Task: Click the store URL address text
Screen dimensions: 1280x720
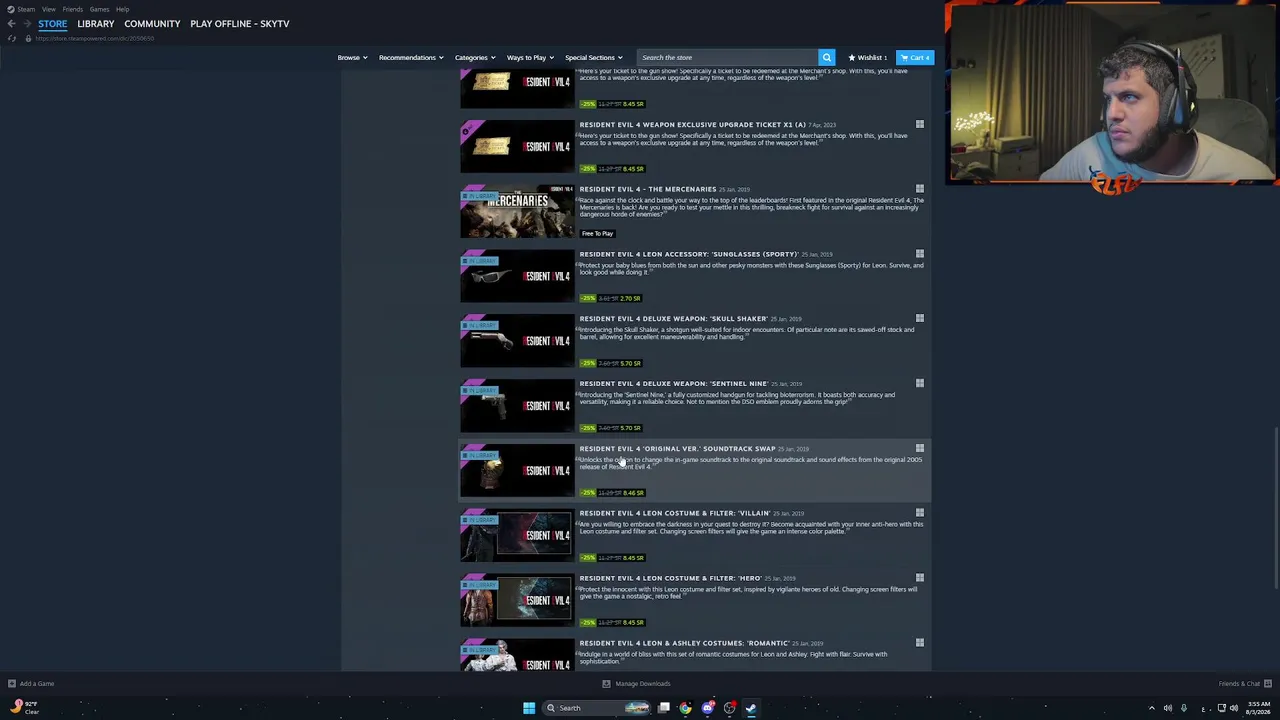Action: [95, 38]
